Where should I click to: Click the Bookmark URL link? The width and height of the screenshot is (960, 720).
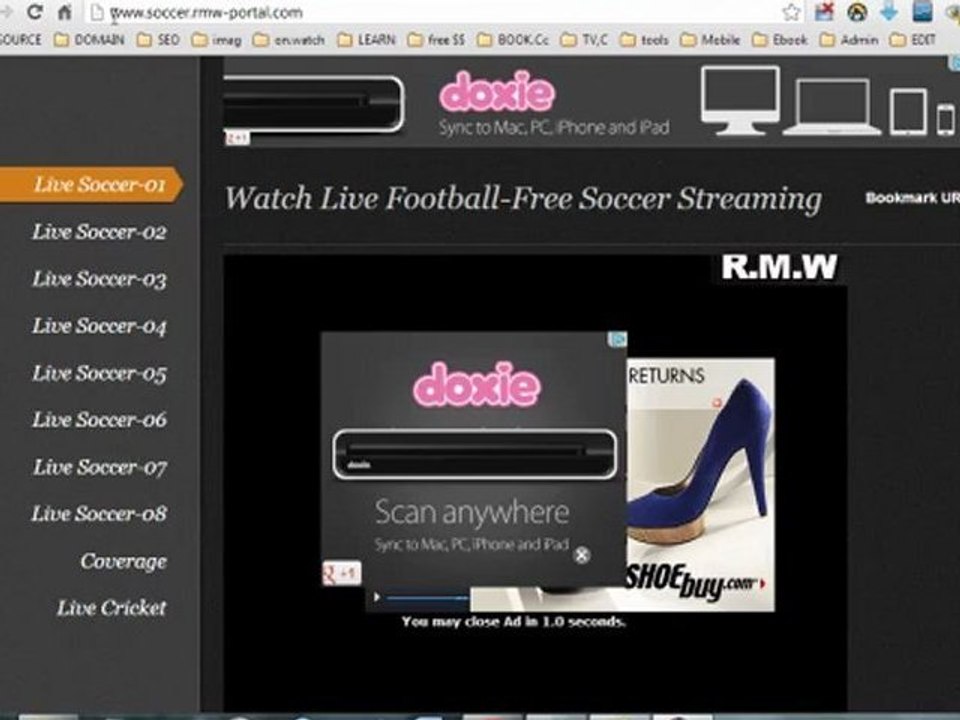pyautogui.click(x=912, y=198)
